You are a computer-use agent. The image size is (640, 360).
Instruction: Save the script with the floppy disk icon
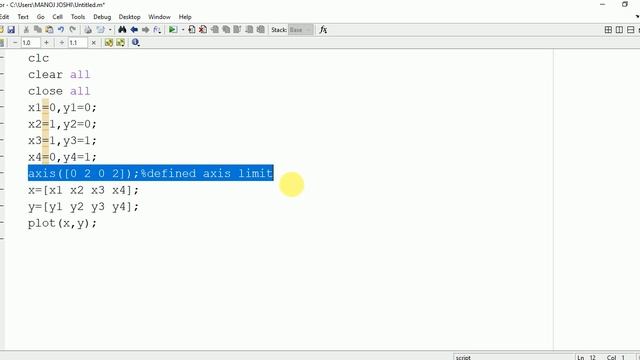(x=11, y=30)
